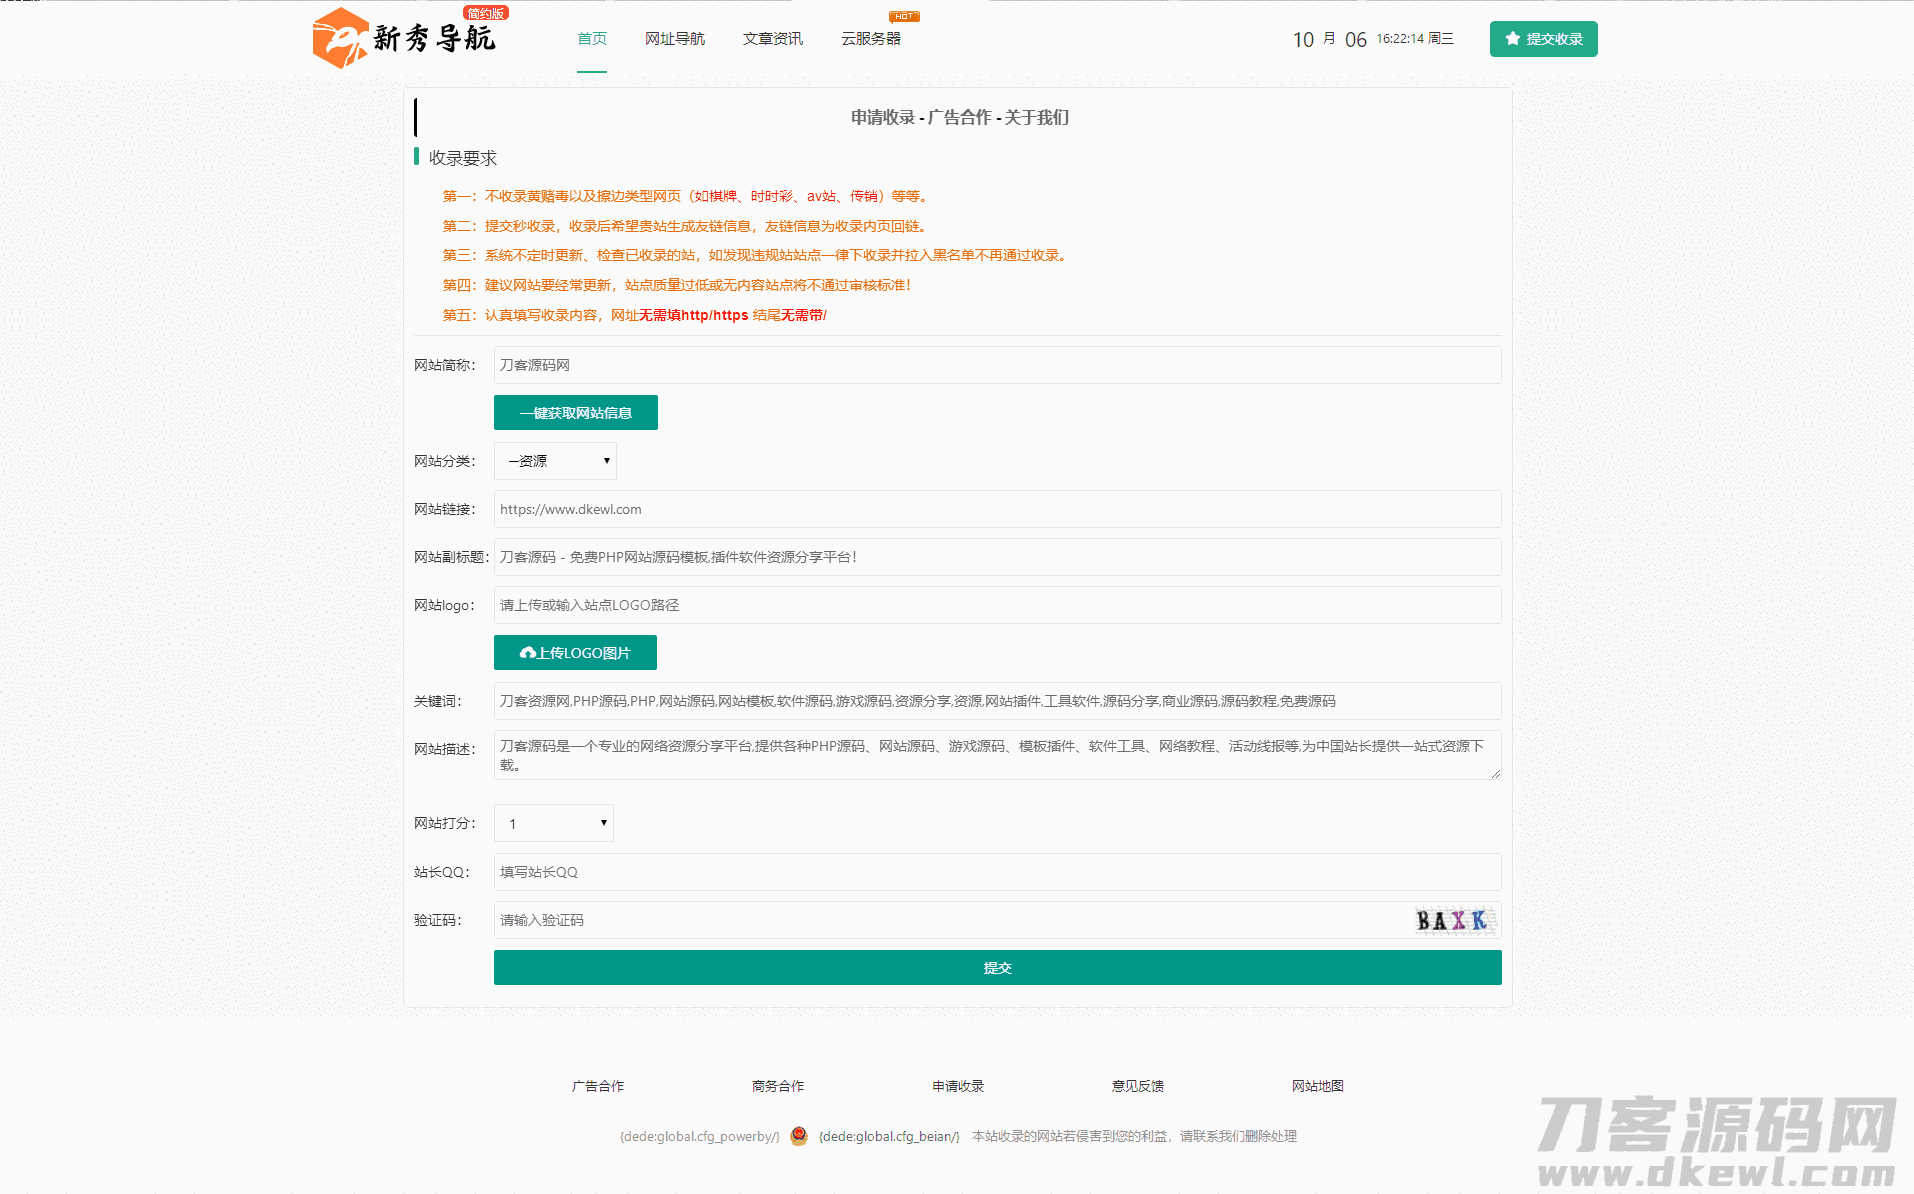Image resolution: width=1914 pixels, height=1194 pixels.
Task: Click the rule text starting with 第三
Action: pos(758,255)
